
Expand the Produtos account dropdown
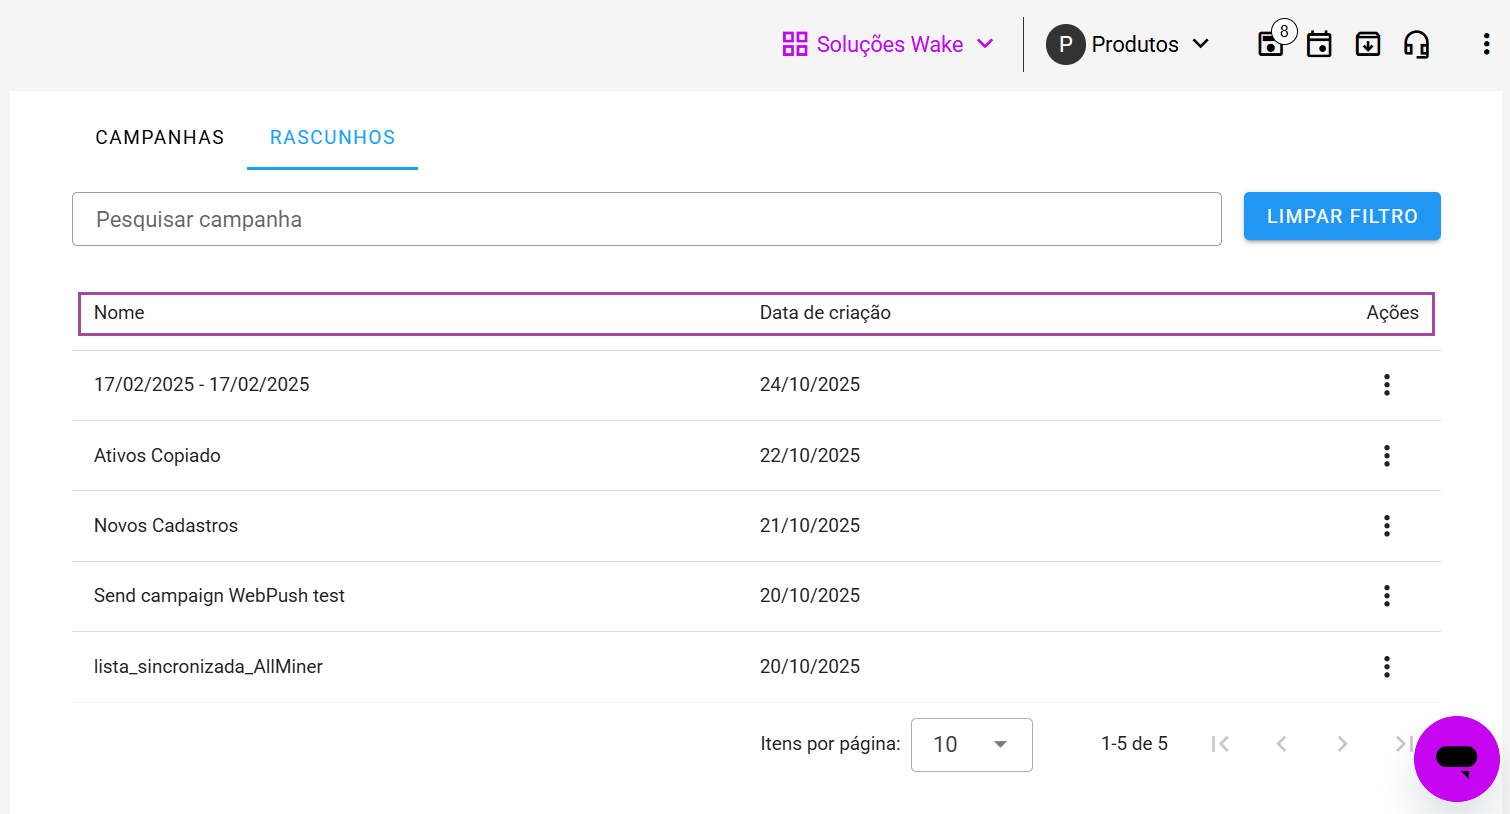click(x=1128, y=44)
